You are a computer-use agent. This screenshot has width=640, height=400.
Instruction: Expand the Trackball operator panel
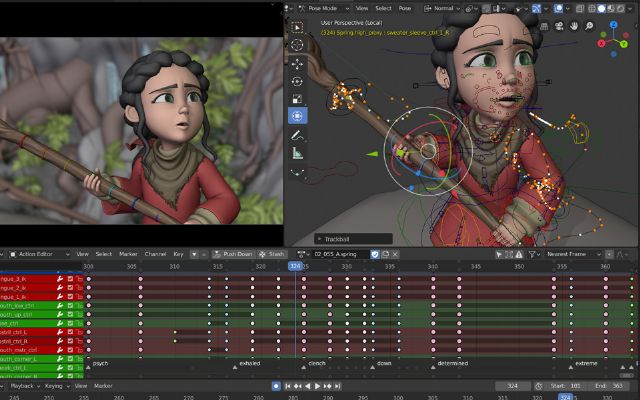tap(353, 239)
